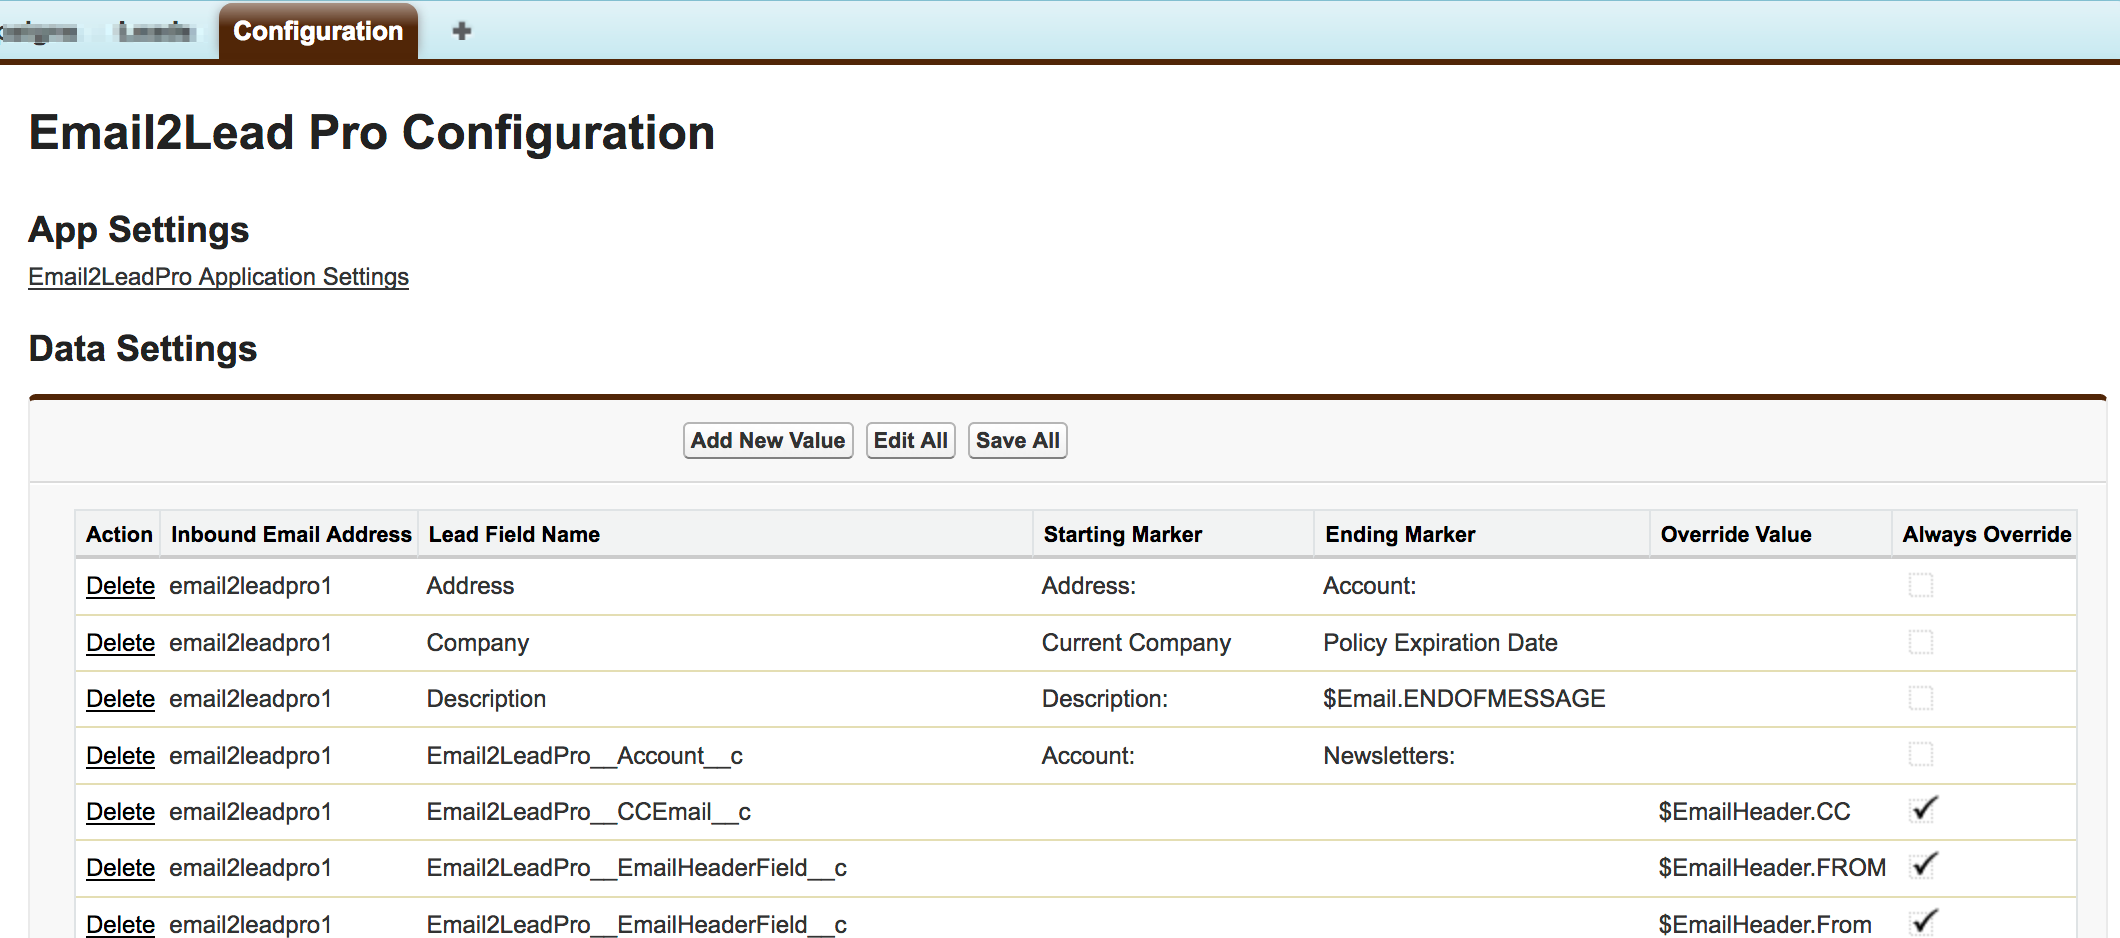
Task: Delete the Description field mapping
Action: click(119, 699)
